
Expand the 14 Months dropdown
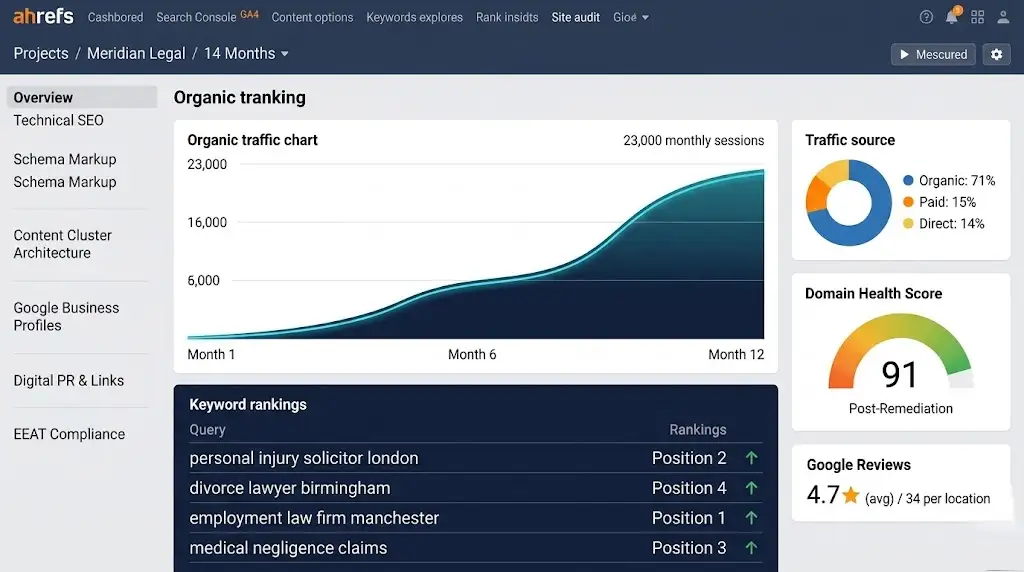pos(246,54)
